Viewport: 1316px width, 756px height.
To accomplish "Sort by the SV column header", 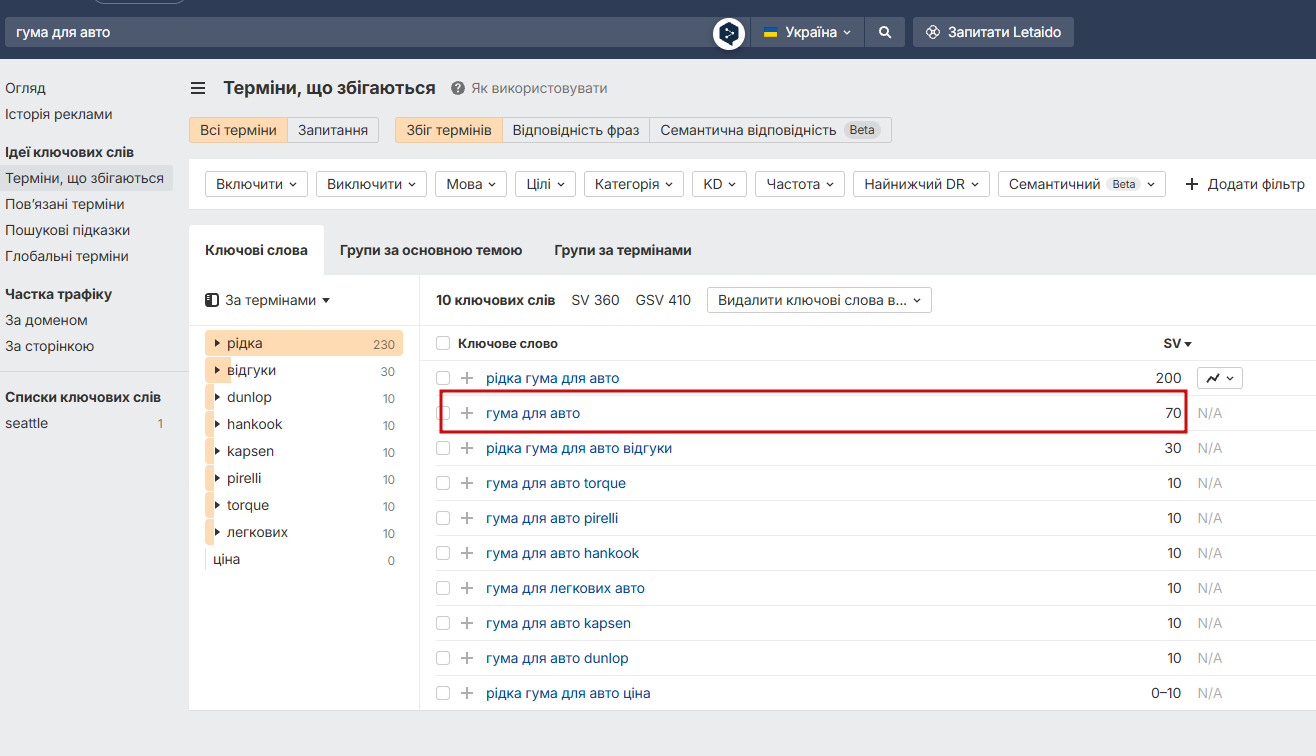I will pos(1177,343).
